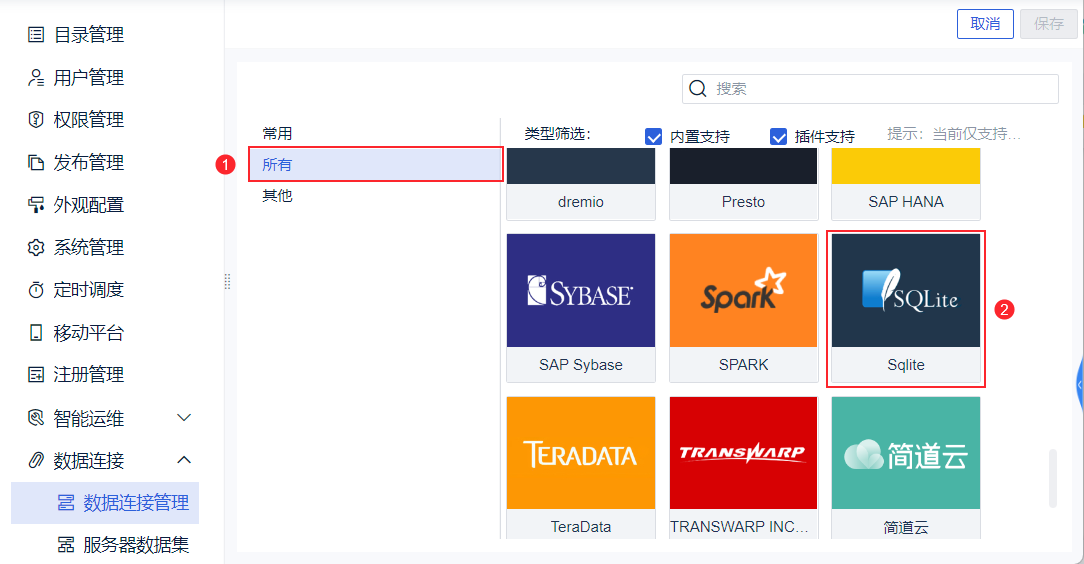Viewport: 1084px width, 564px height.
Task: Click the 外观配置 paint roller icon
Action: [36, 205]
